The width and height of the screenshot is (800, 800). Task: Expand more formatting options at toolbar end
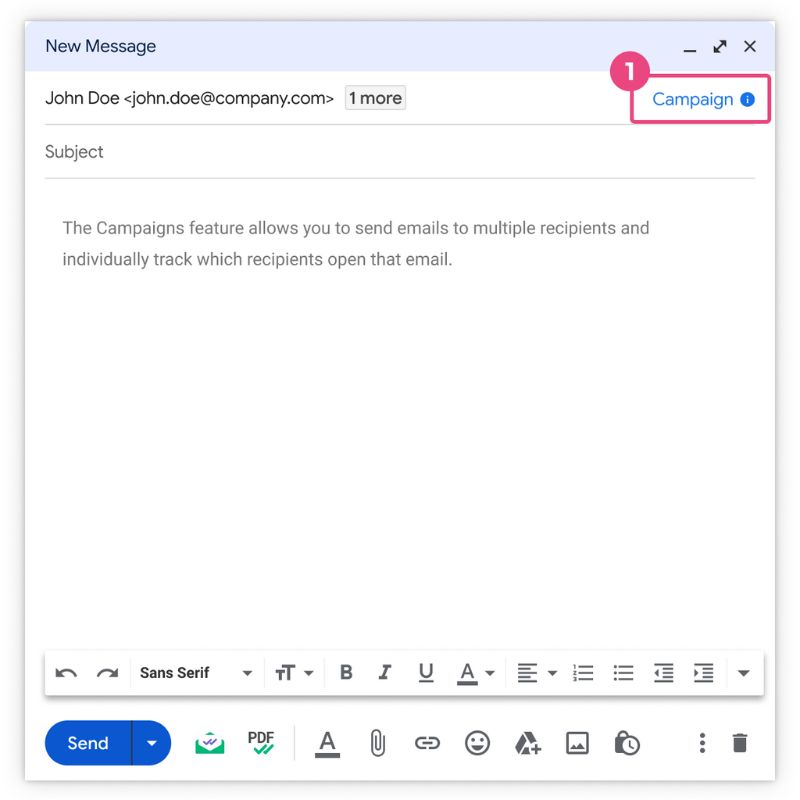(743, 673)
